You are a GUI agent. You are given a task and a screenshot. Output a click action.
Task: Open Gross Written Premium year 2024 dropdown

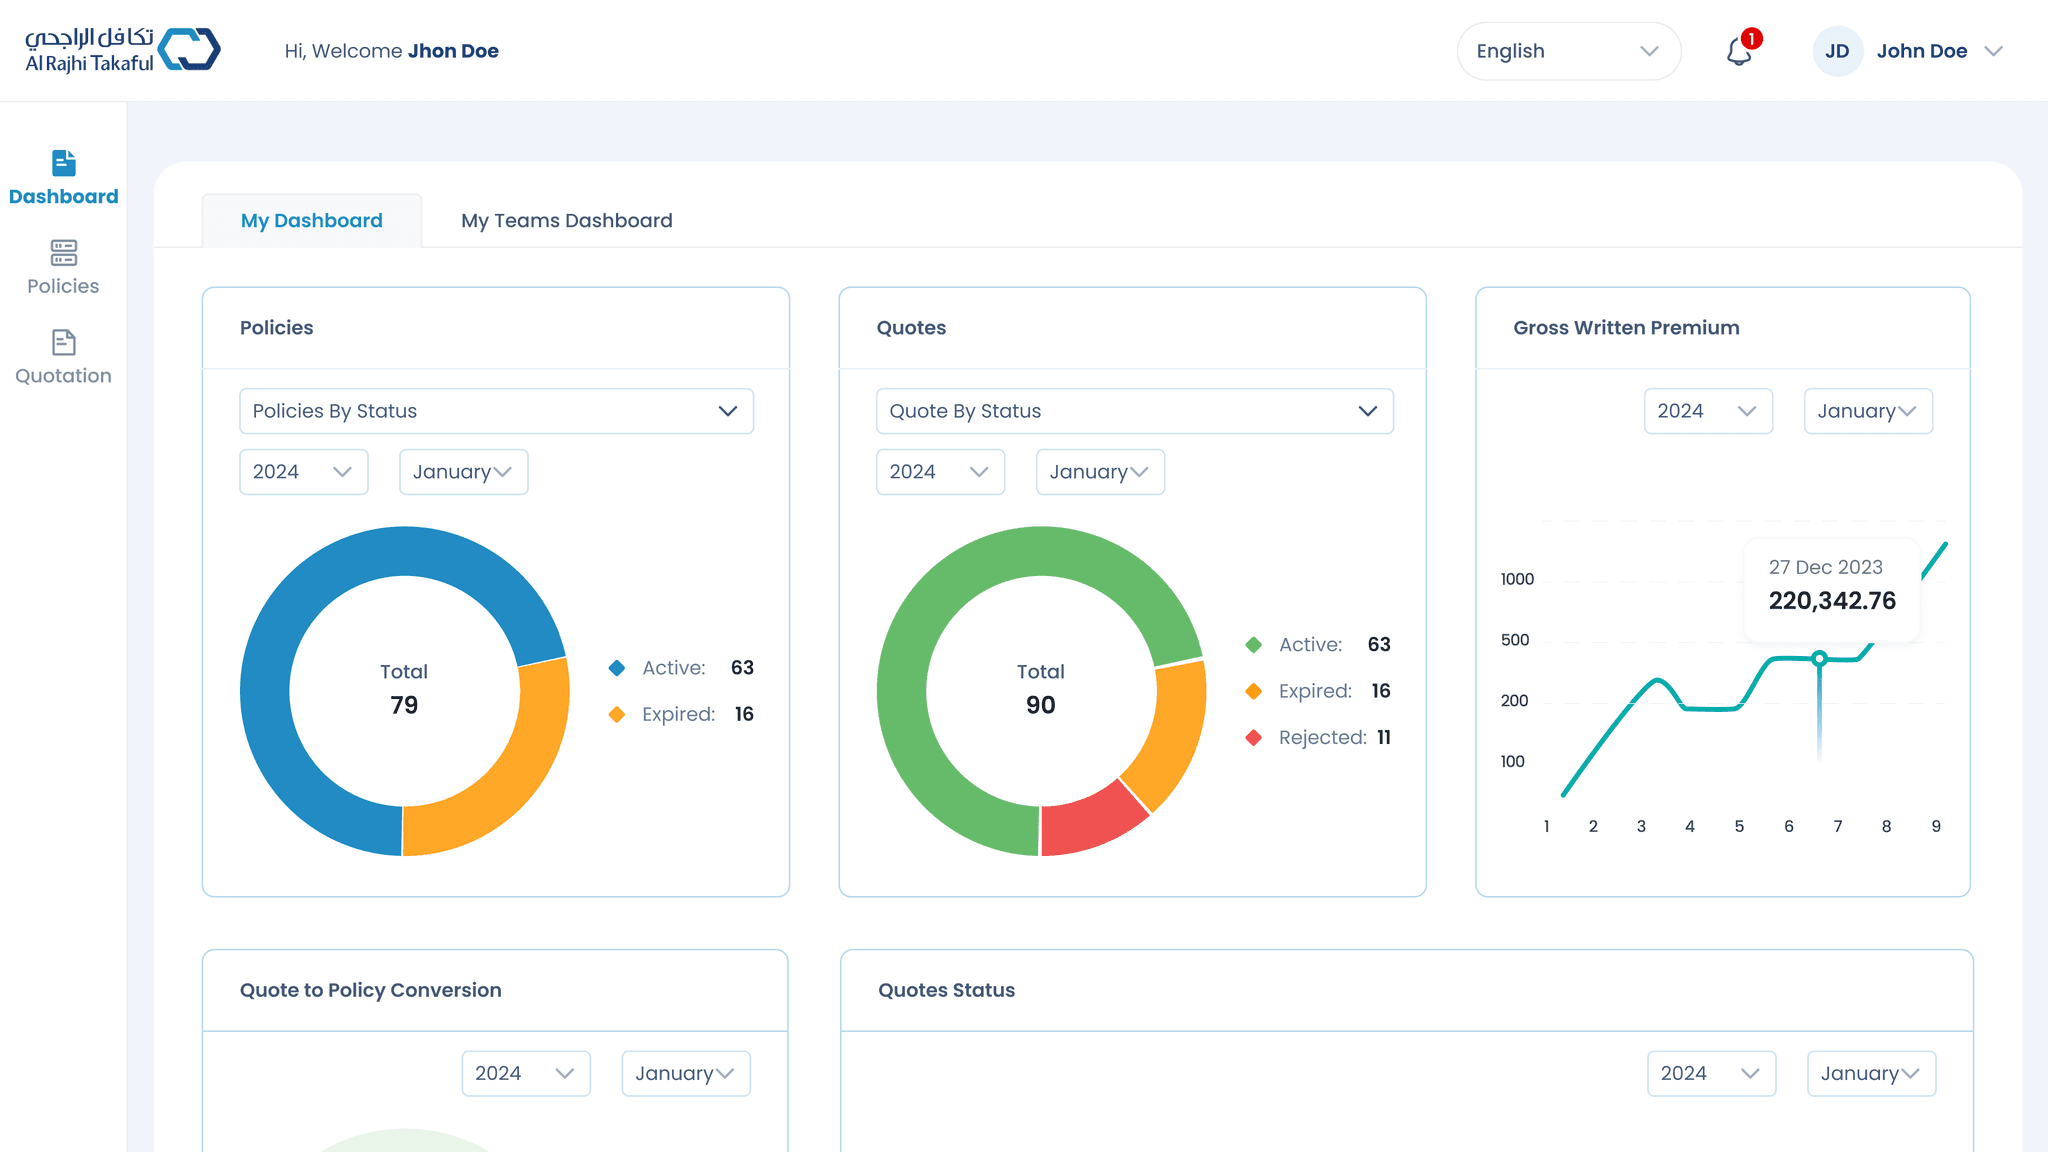[x=1707, y=411]
